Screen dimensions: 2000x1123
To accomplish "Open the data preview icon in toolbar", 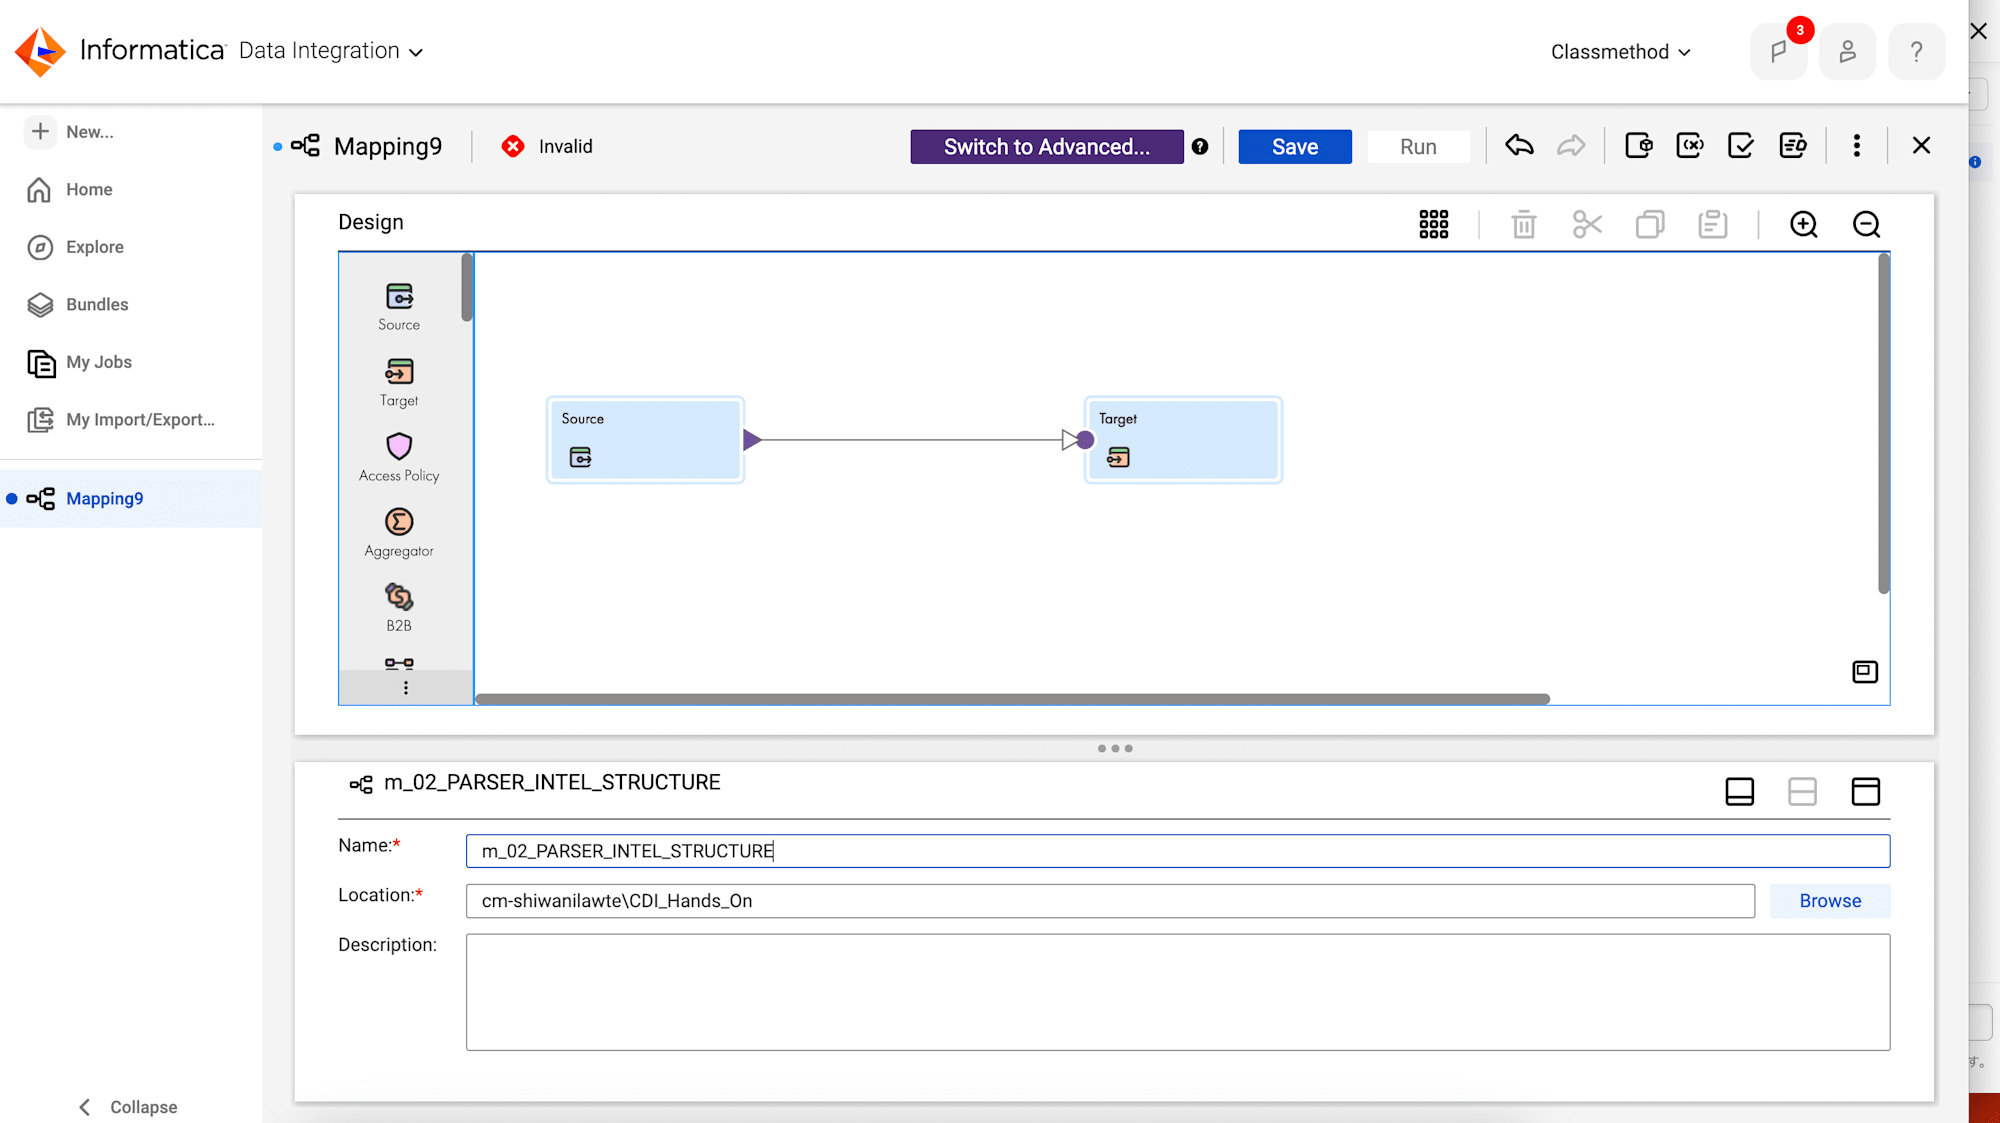I will point(1793,146).
